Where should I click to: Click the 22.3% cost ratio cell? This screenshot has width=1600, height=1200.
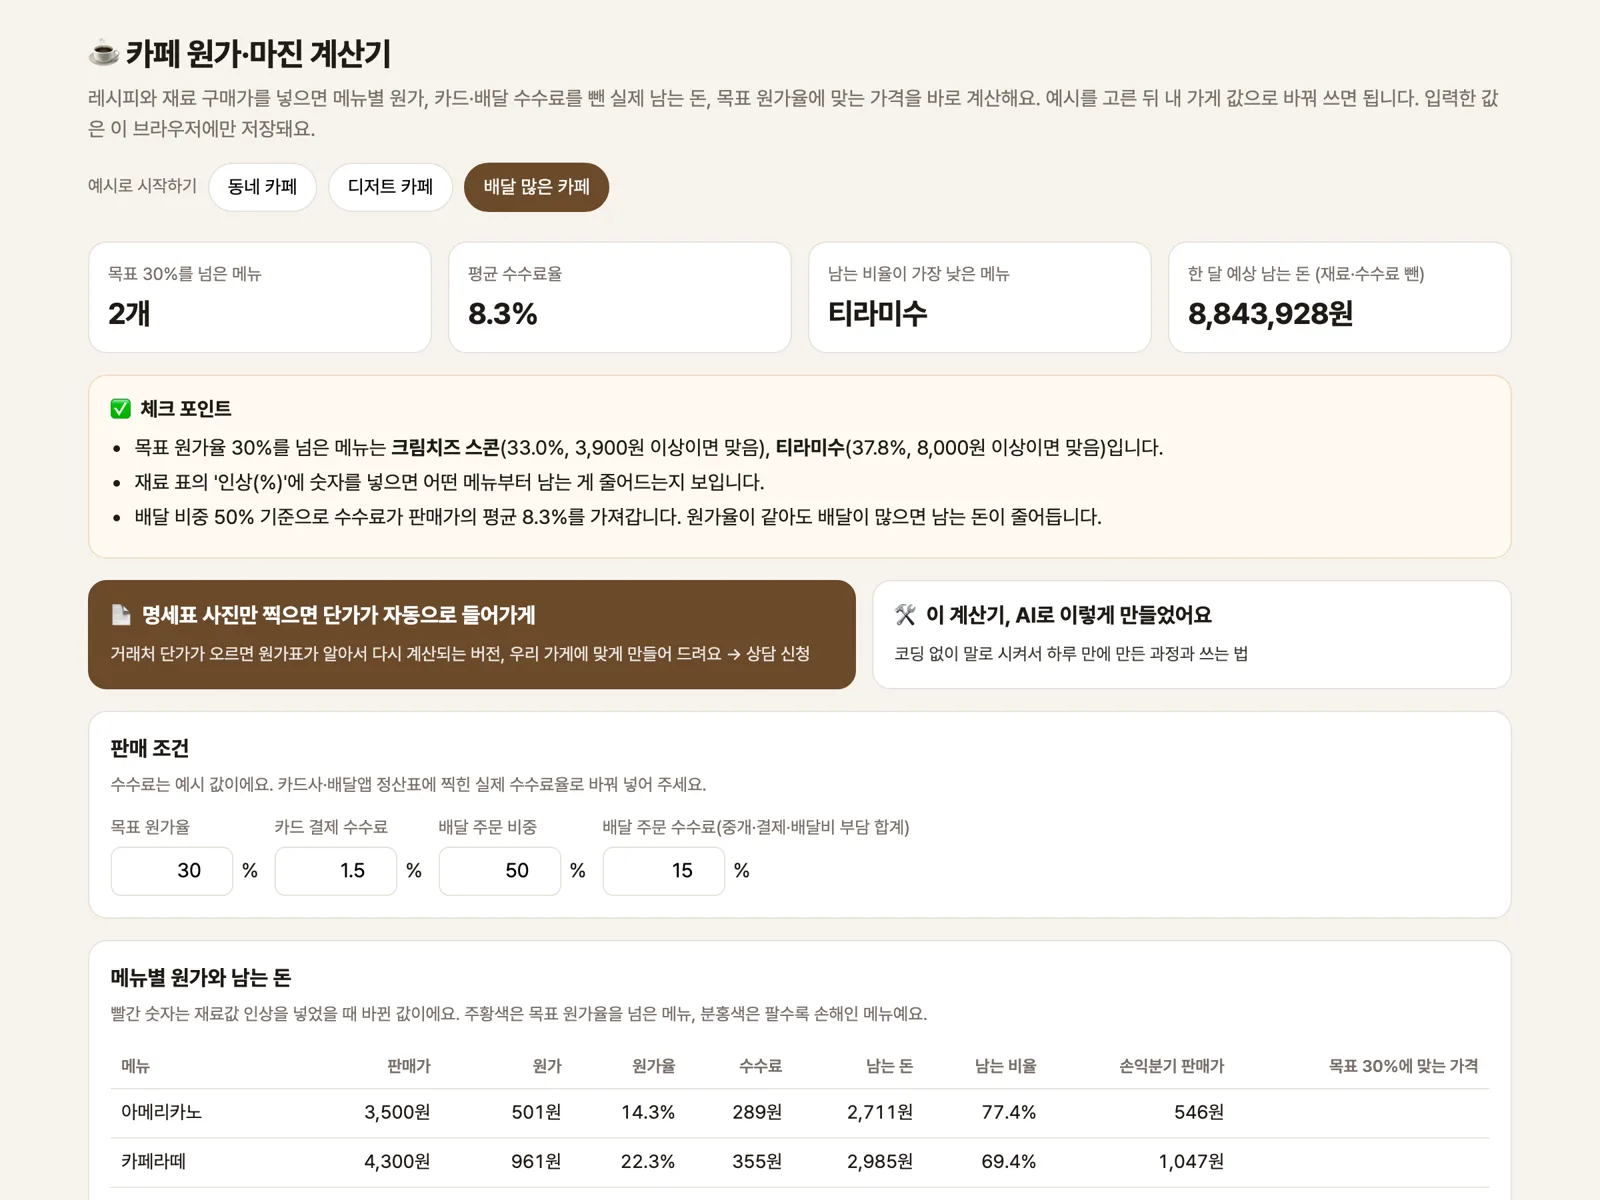(x=648, y=1162)
